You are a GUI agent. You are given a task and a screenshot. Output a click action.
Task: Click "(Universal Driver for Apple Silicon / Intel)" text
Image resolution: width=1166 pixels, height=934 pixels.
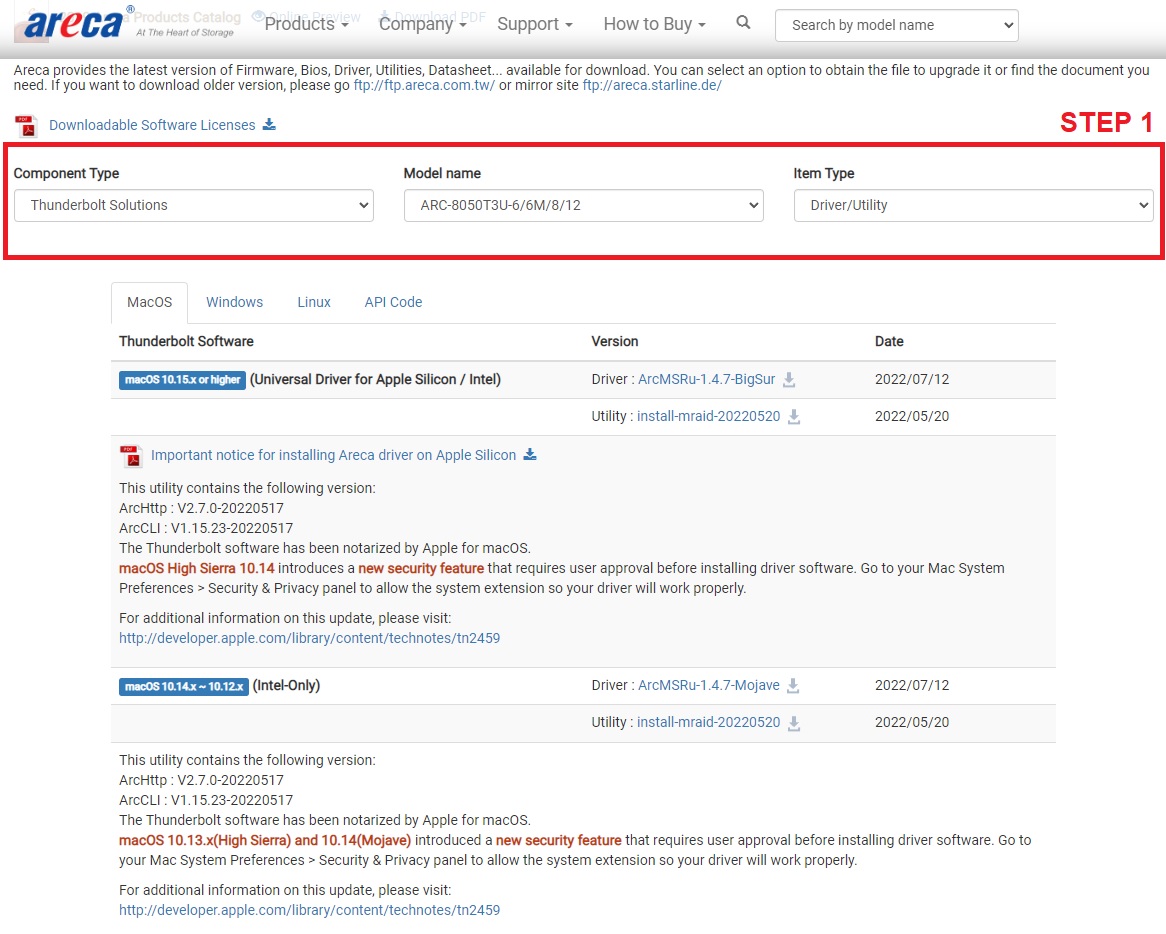click(376, 379)
